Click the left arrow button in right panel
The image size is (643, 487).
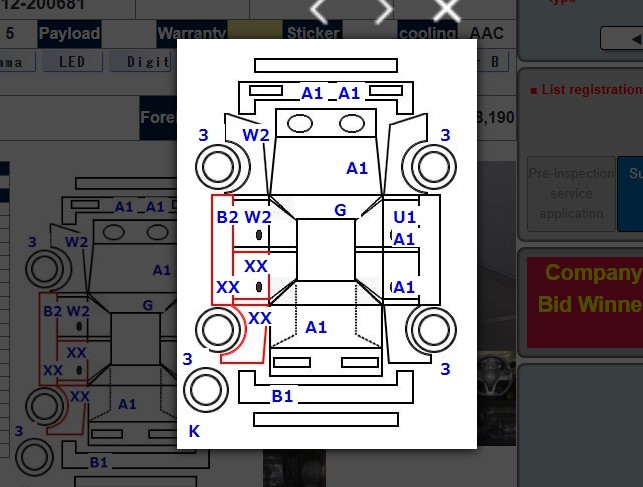623,39
